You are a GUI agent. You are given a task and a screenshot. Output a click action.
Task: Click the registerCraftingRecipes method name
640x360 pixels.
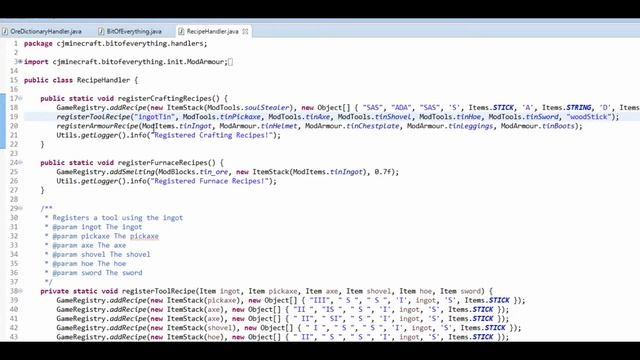(x=164, y=98)
